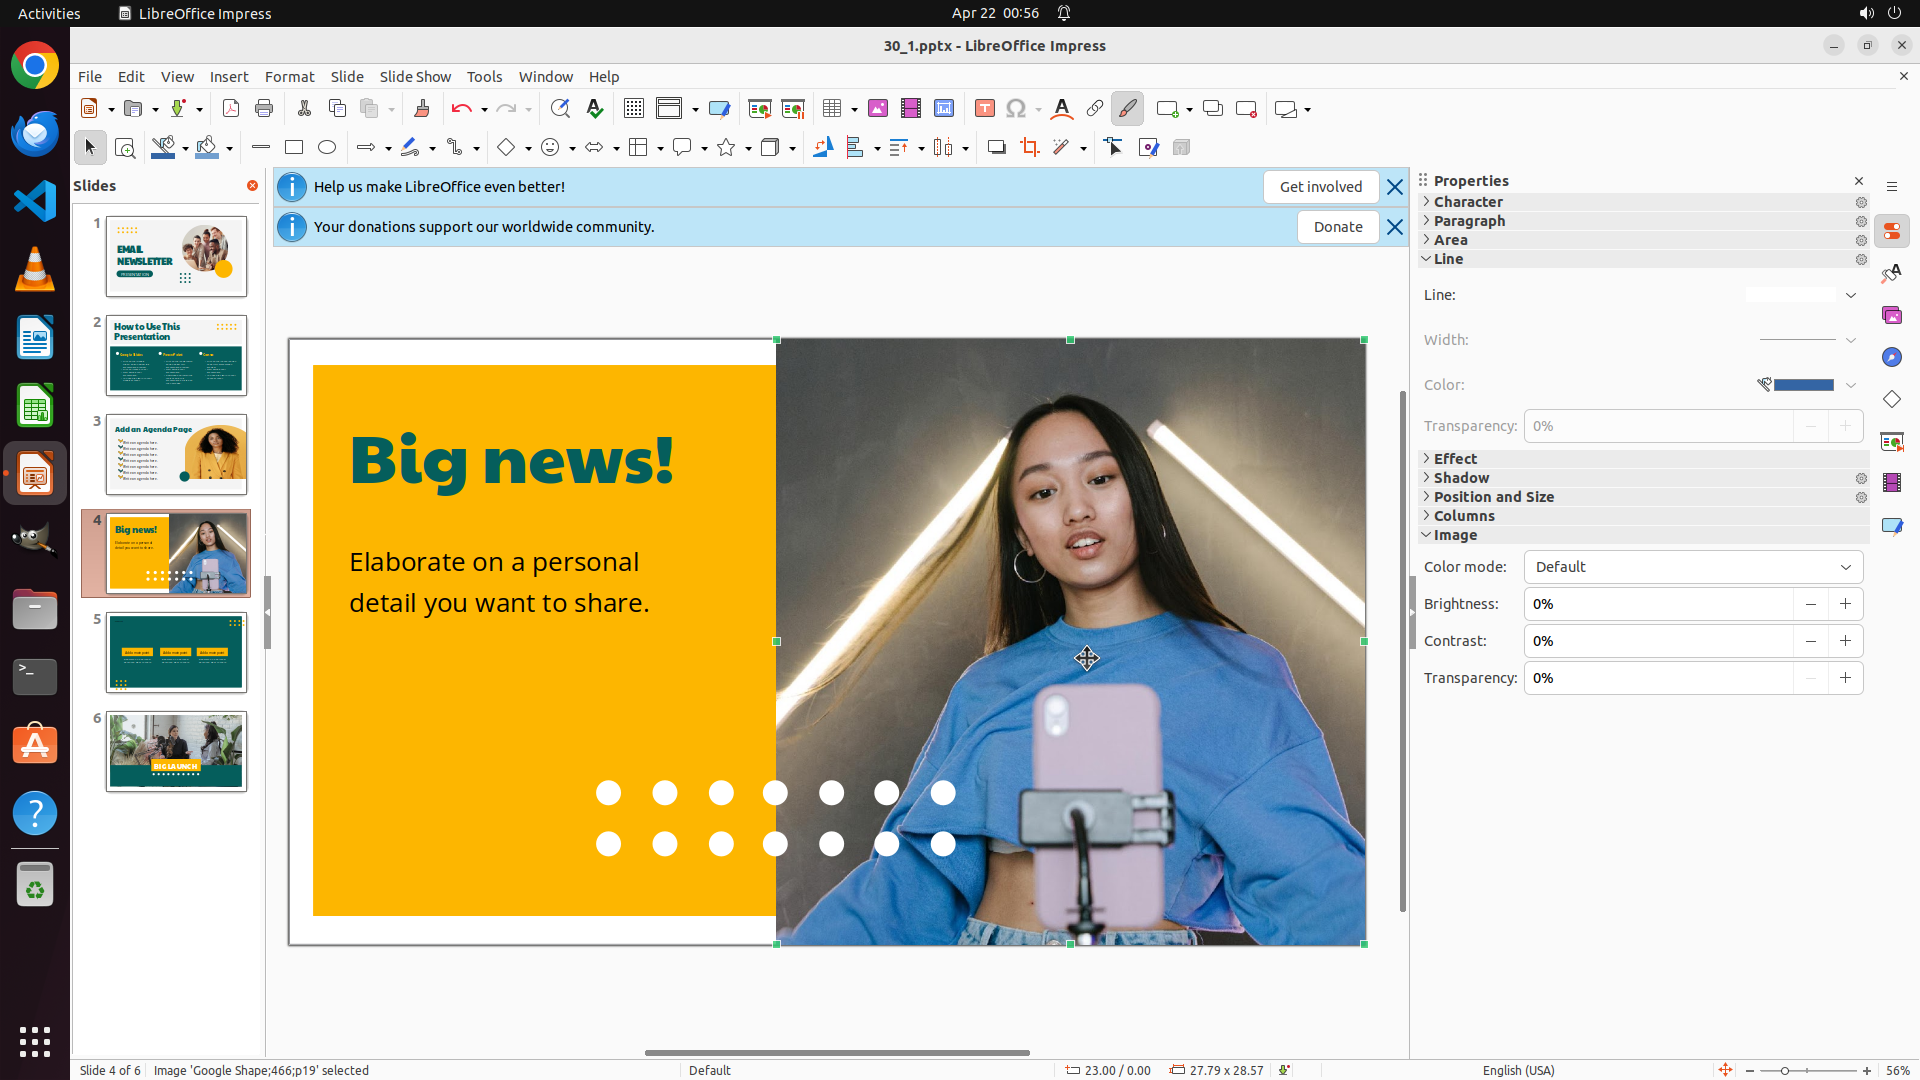This screenshot has height=1080, width=1920.
Task: Select the Crop Image tool
Action: pyautogui.click(x=1029, y=148)
